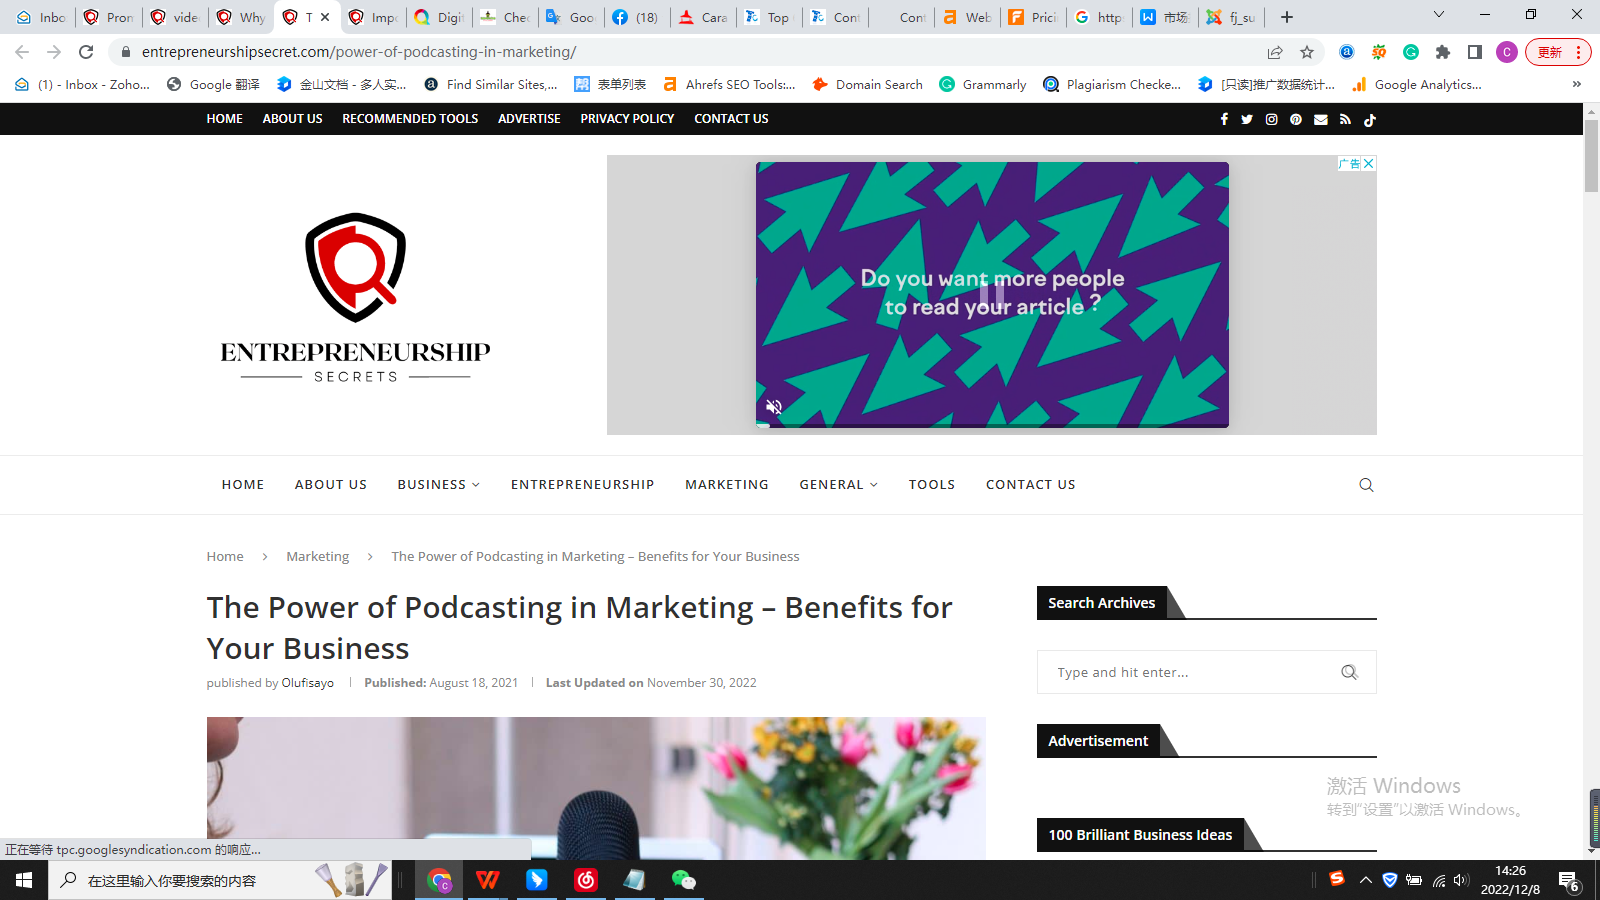Bookmark this page with the star icon
The height and width of the screenshot is (900, 1600).
[1307, 52]
